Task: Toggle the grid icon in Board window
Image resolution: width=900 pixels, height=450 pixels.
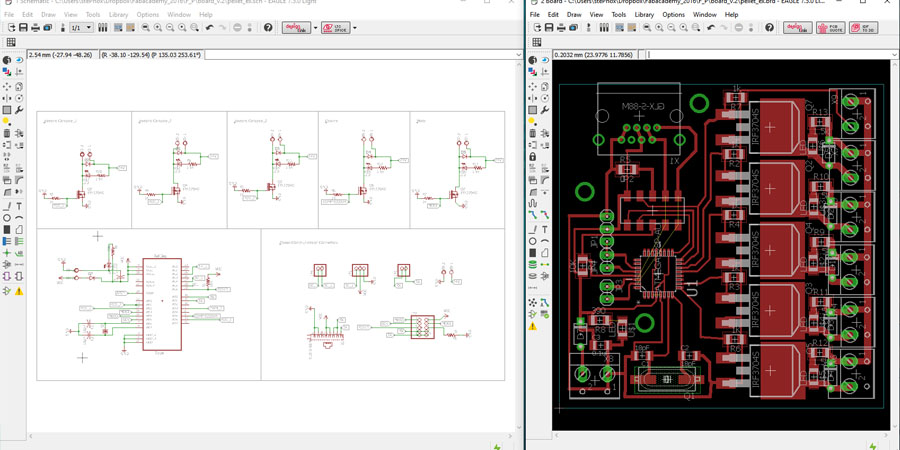Action: tap(537, 42)
